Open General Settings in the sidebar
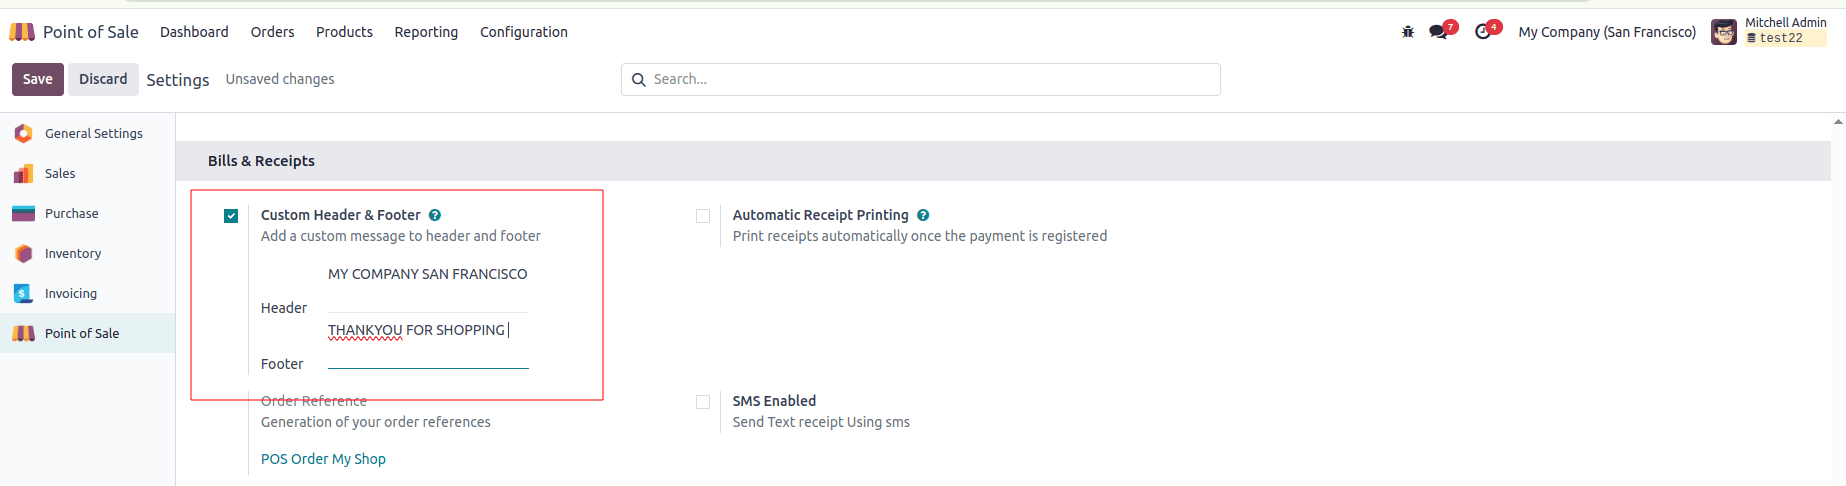The width and height of the screenshot is (1846, 486). 93,133
